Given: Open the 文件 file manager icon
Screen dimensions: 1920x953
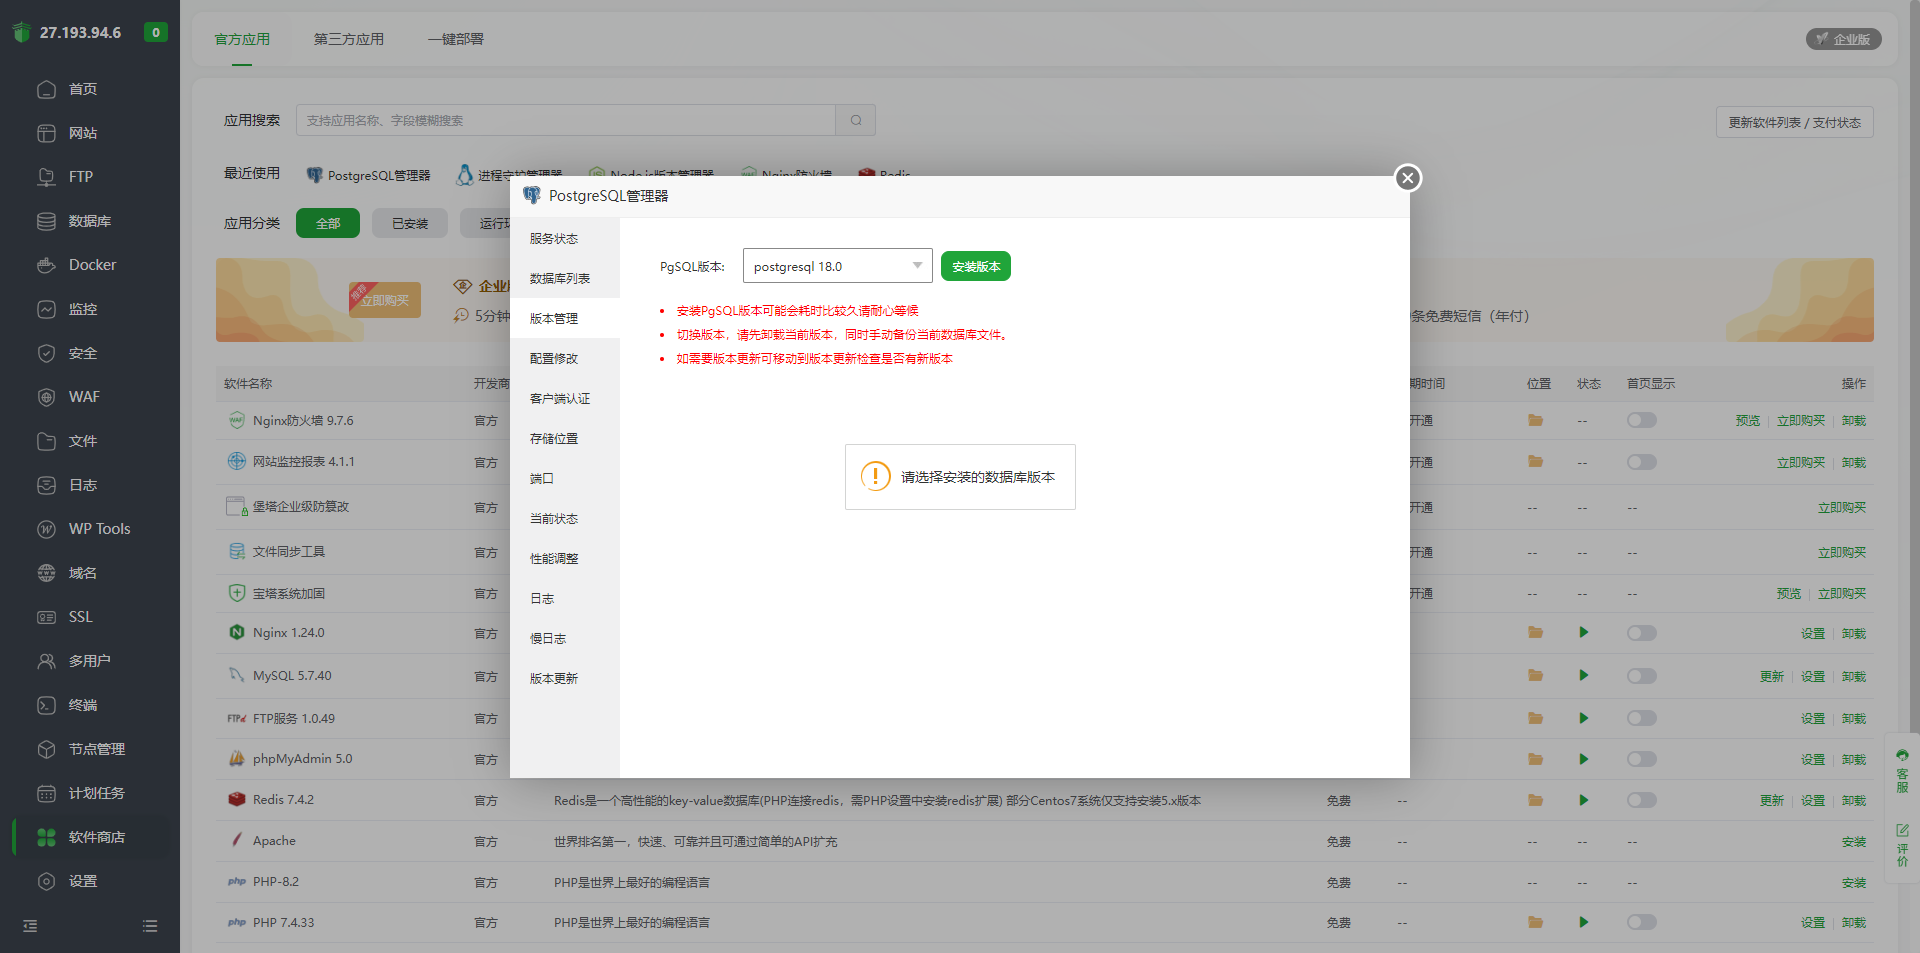Looking at the screenshot, I should point(47,440).
